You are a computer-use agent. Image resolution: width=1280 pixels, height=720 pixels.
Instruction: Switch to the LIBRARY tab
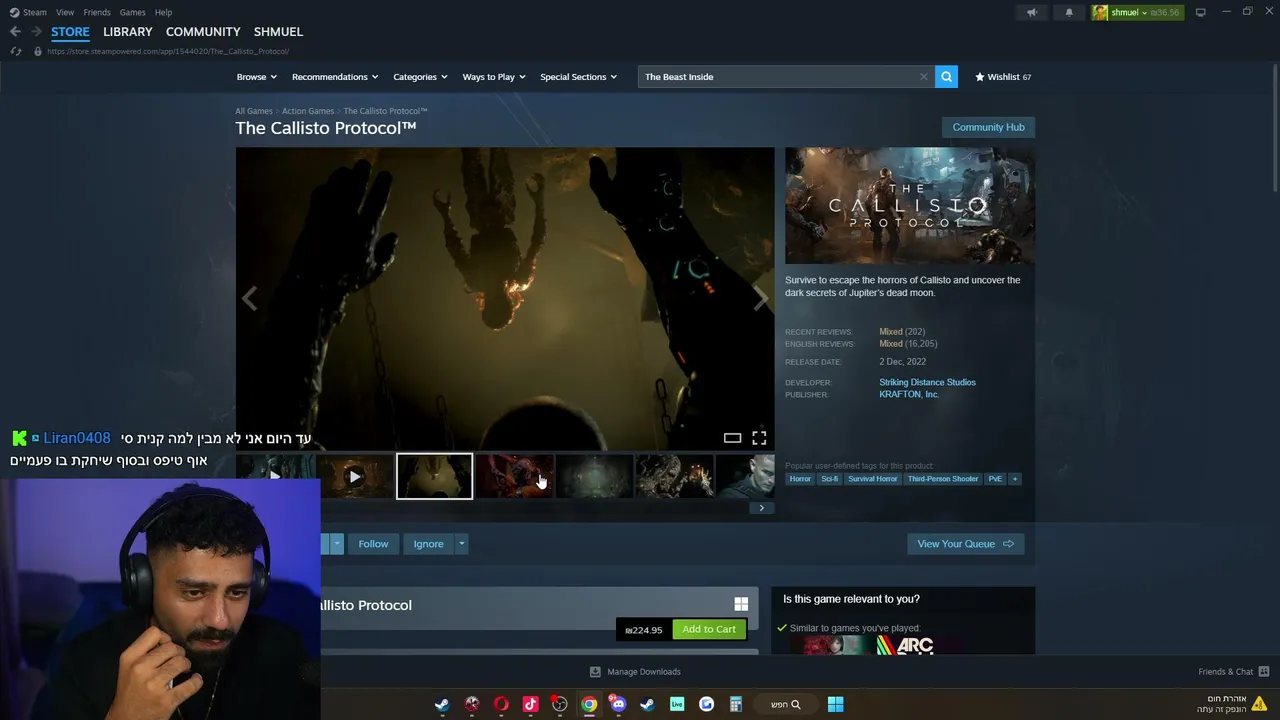(x=128, y=32)
